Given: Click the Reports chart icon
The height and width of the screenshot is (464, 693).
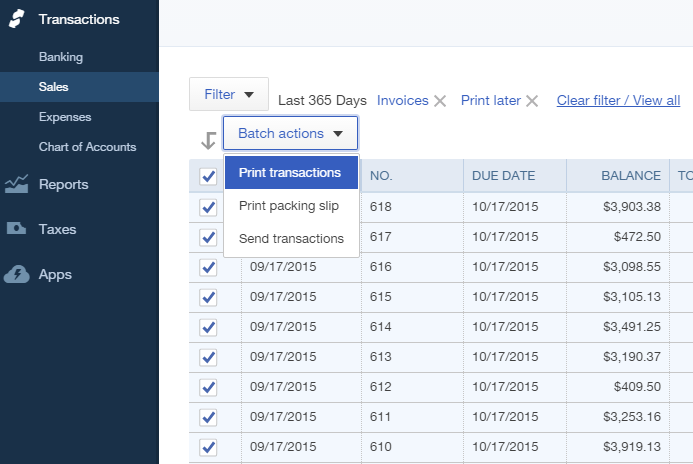Looking at the screenshot, I should [17, 184].
